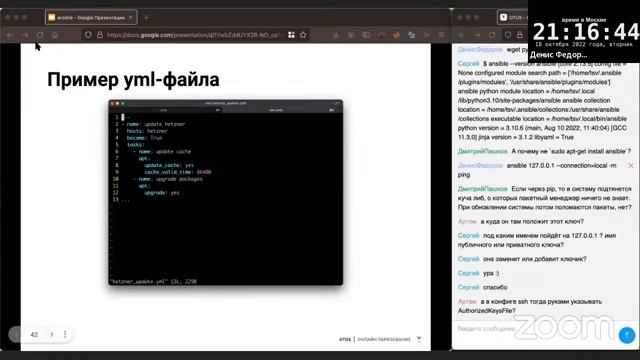Open slide options three-dot menu
The width and height of the screenshot is (640, 360).
tap(65, 334)
